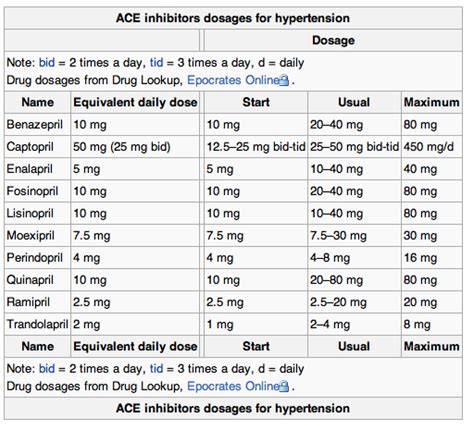
Task: Open the top 'bid' link
Action: pyautogui.click(x=47, y=63)
